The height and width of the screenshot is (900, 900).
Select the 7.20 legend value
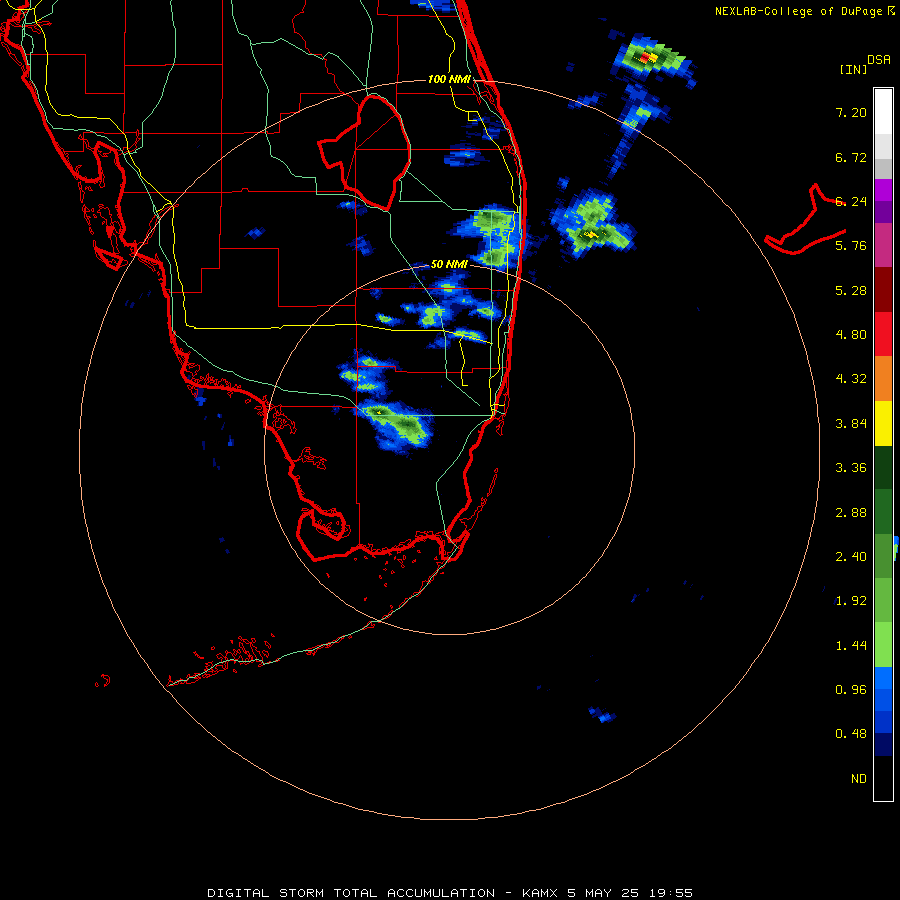tap(851, 112)
